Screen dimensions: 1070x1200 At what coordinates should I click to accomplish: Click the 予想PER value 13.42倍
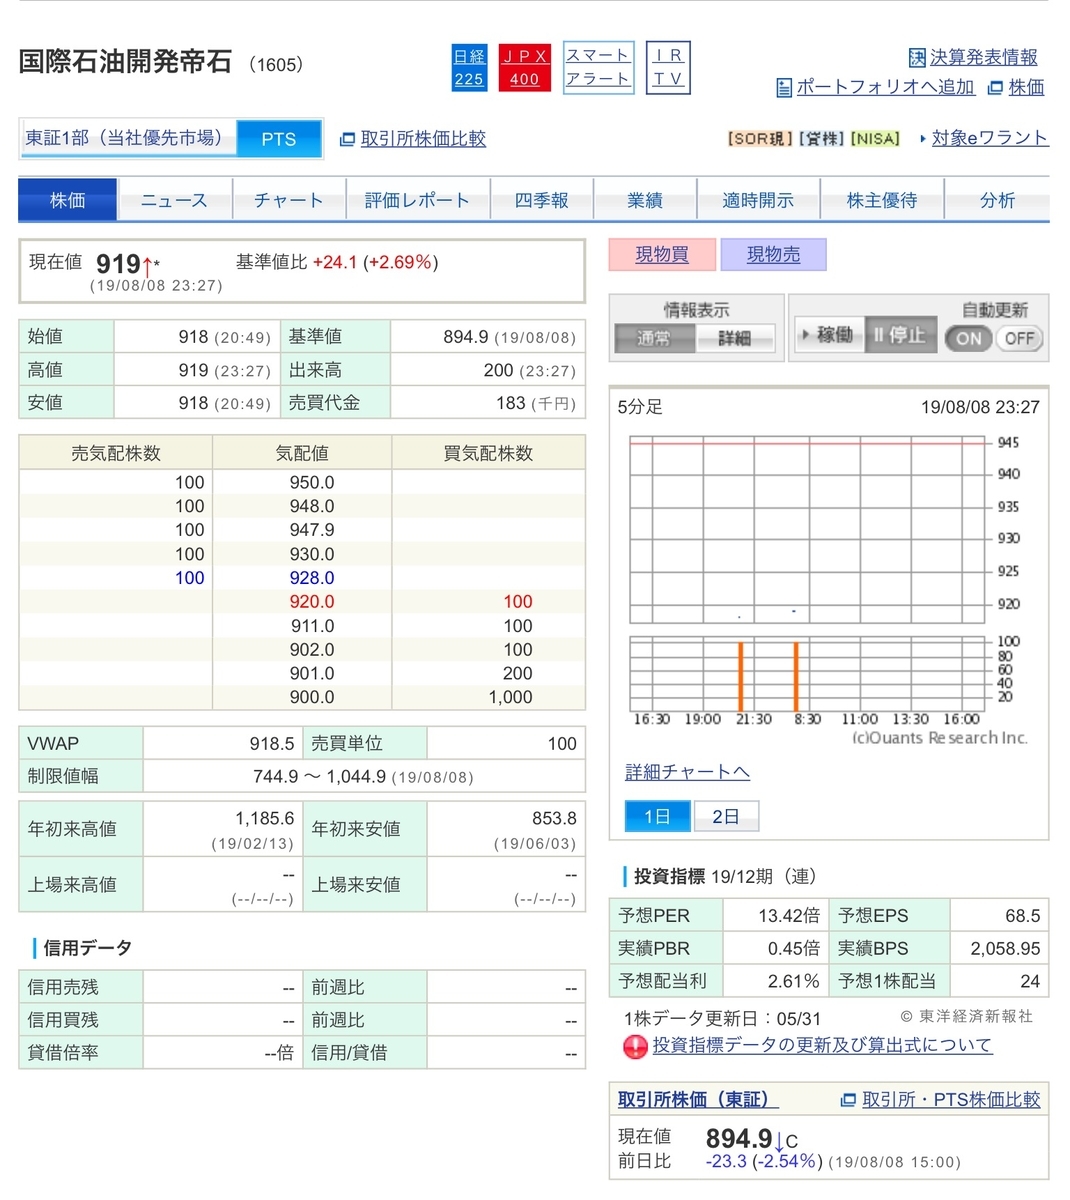pos(788,915)
